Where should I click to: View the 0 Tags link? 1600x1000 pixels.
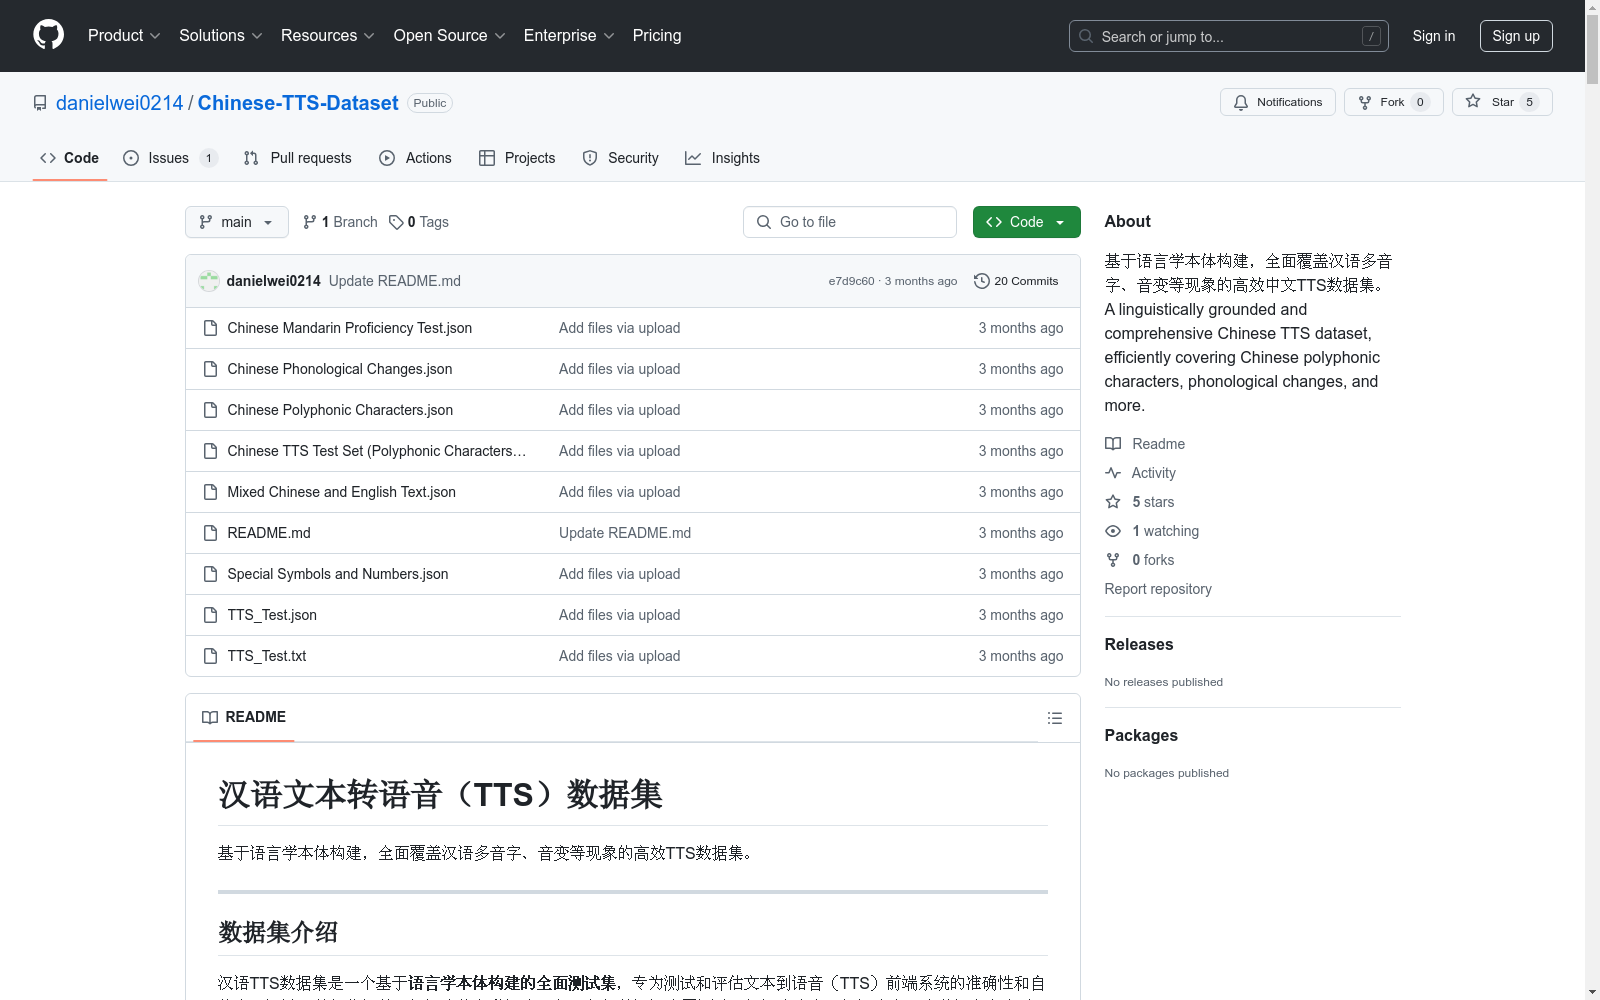click(419, 222)
